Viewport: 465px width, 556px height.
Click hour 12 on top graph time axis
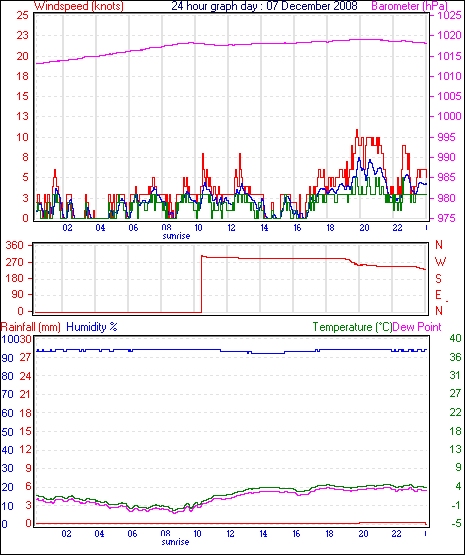pos(231,228)
